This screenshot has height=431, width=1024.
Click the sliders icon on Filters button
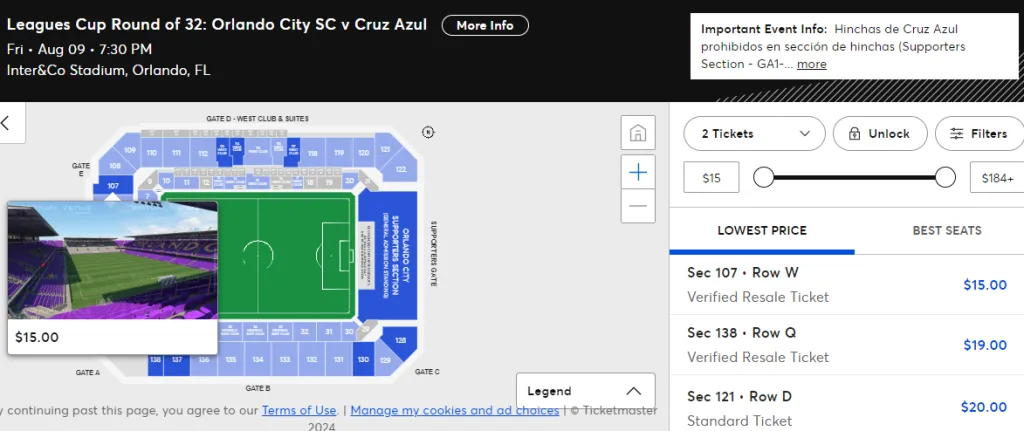[x=956, y=134]
